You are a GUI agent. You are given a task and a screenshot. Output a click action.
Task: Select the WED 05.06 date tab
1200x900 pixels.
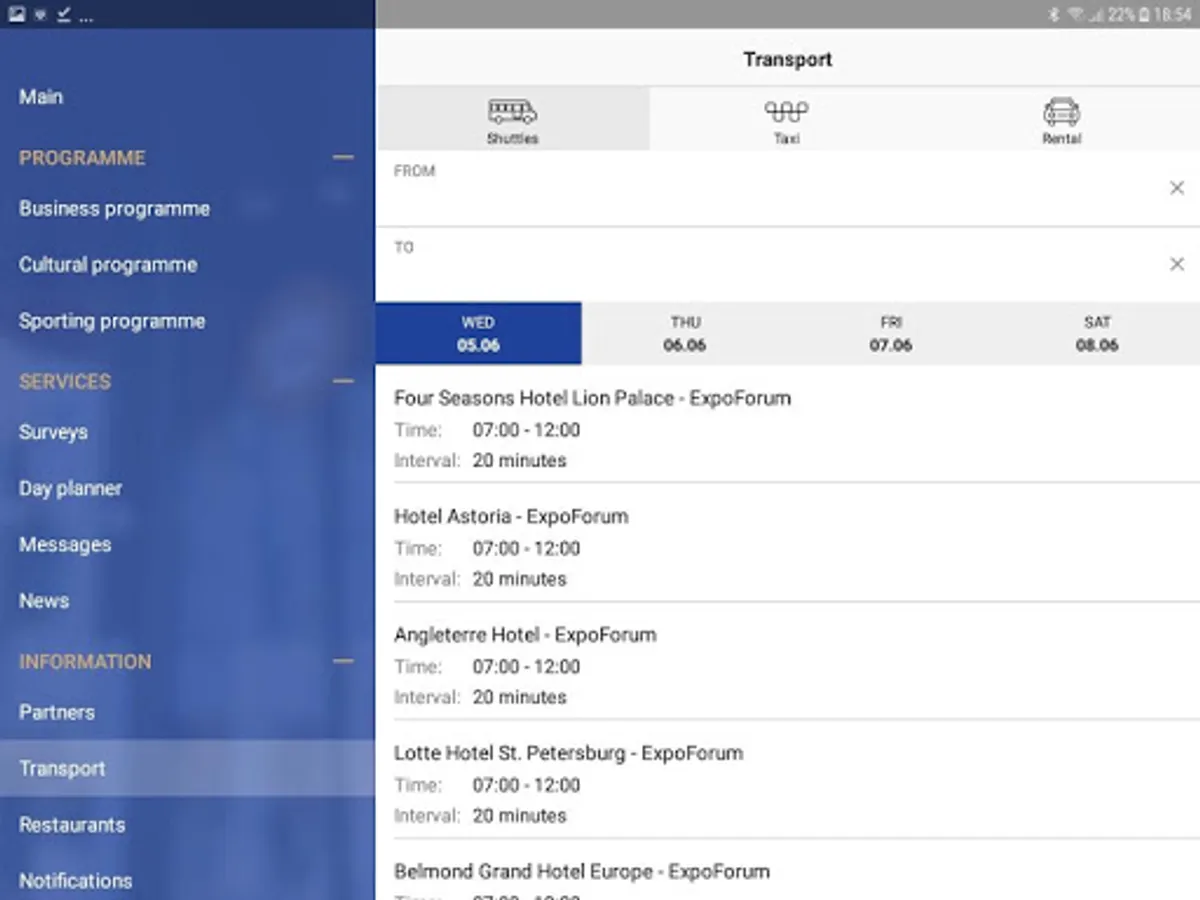[478, 334]
